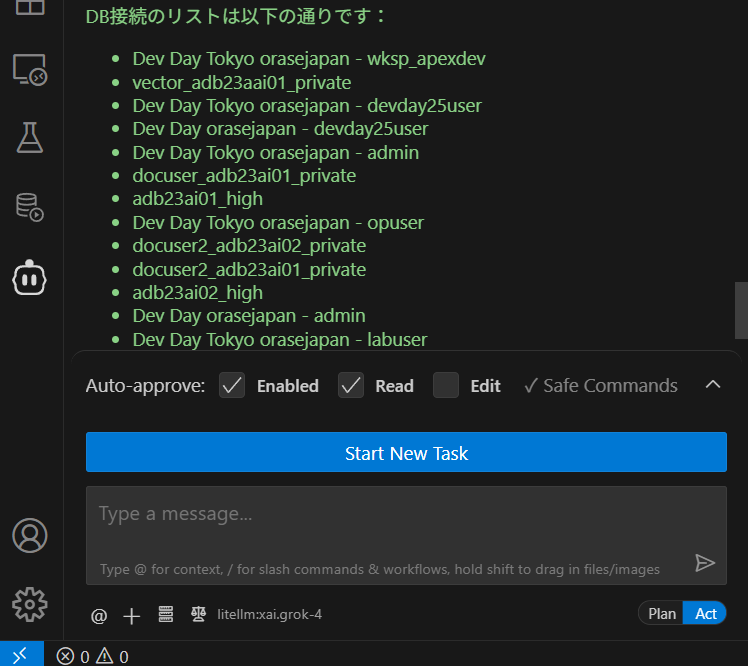Click 'Dev Day Tokyo orasejapan - devday25user'
The height and width of the screenshot is (666, 748).
307,106
